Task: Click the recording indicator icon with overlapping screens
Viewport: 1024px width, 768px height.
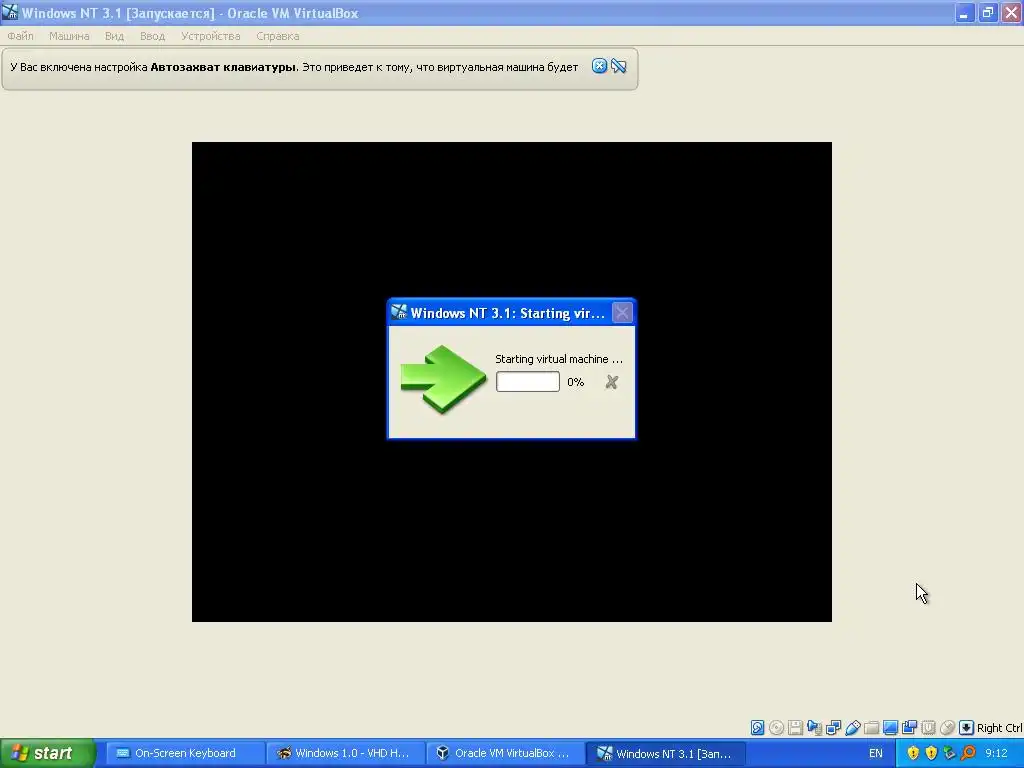Action: 909,728
